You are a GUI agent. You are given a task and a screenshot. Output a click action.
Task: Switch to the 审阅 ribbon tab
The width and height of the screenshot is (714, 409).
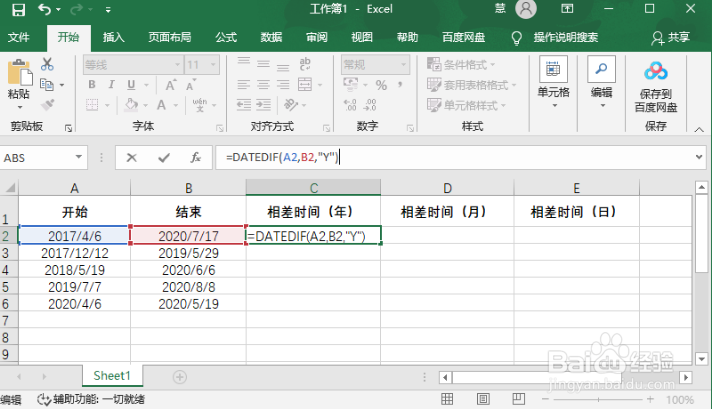pos(316,37)
